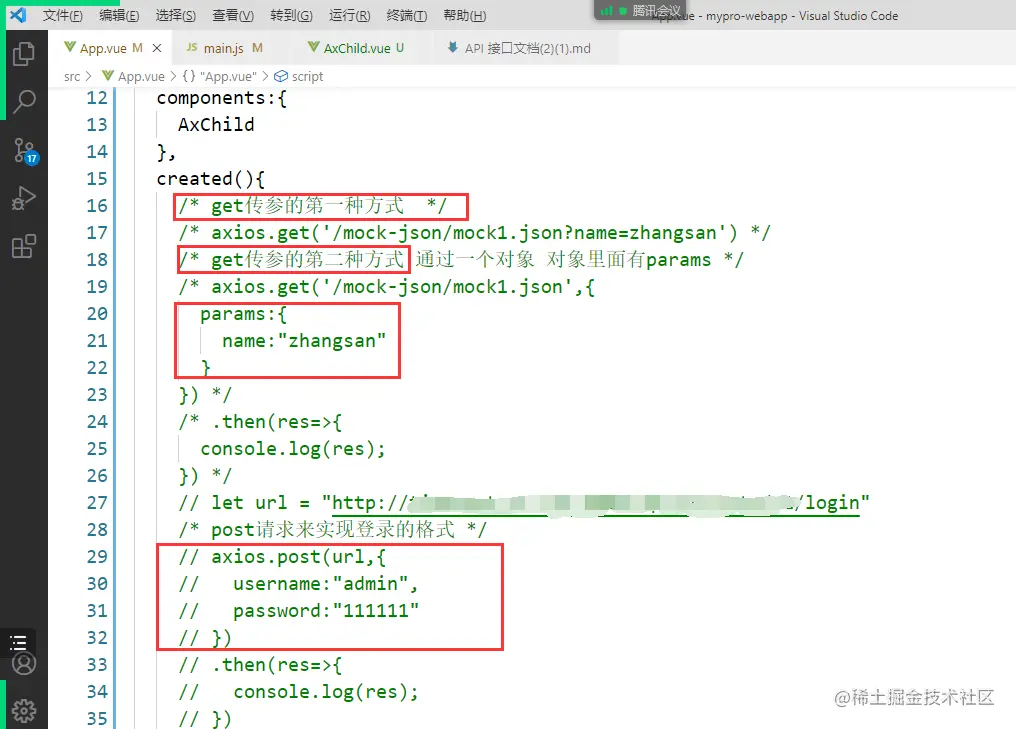Open the 文件(F) menu
1016x729 pixels.
pos(63,16)
